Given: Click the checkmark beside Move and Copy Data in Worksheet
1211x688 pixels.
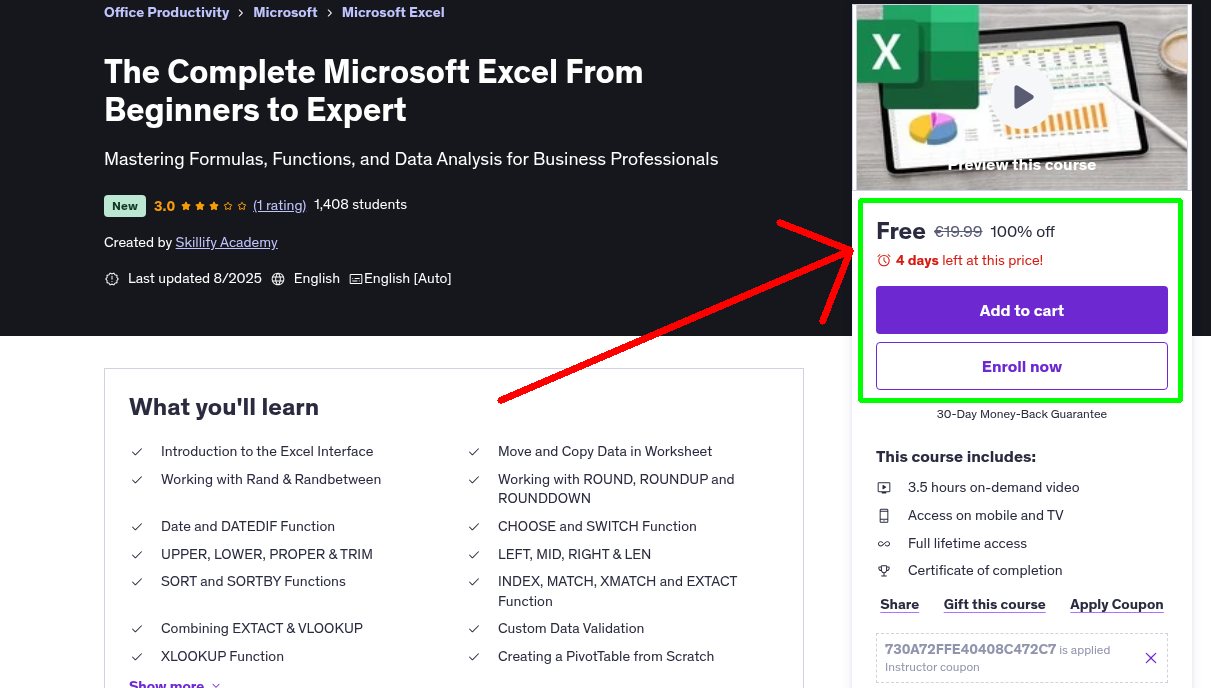Looking at the screenshot, I should 474,452.
